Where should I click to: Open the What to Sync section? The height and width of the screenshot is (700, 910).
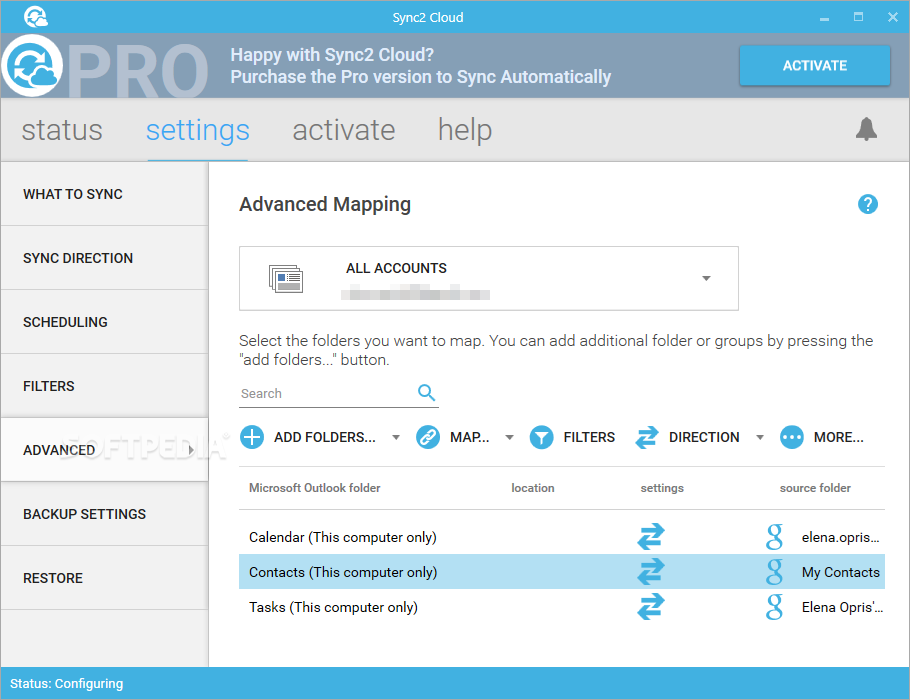click(x=104, y=194)
